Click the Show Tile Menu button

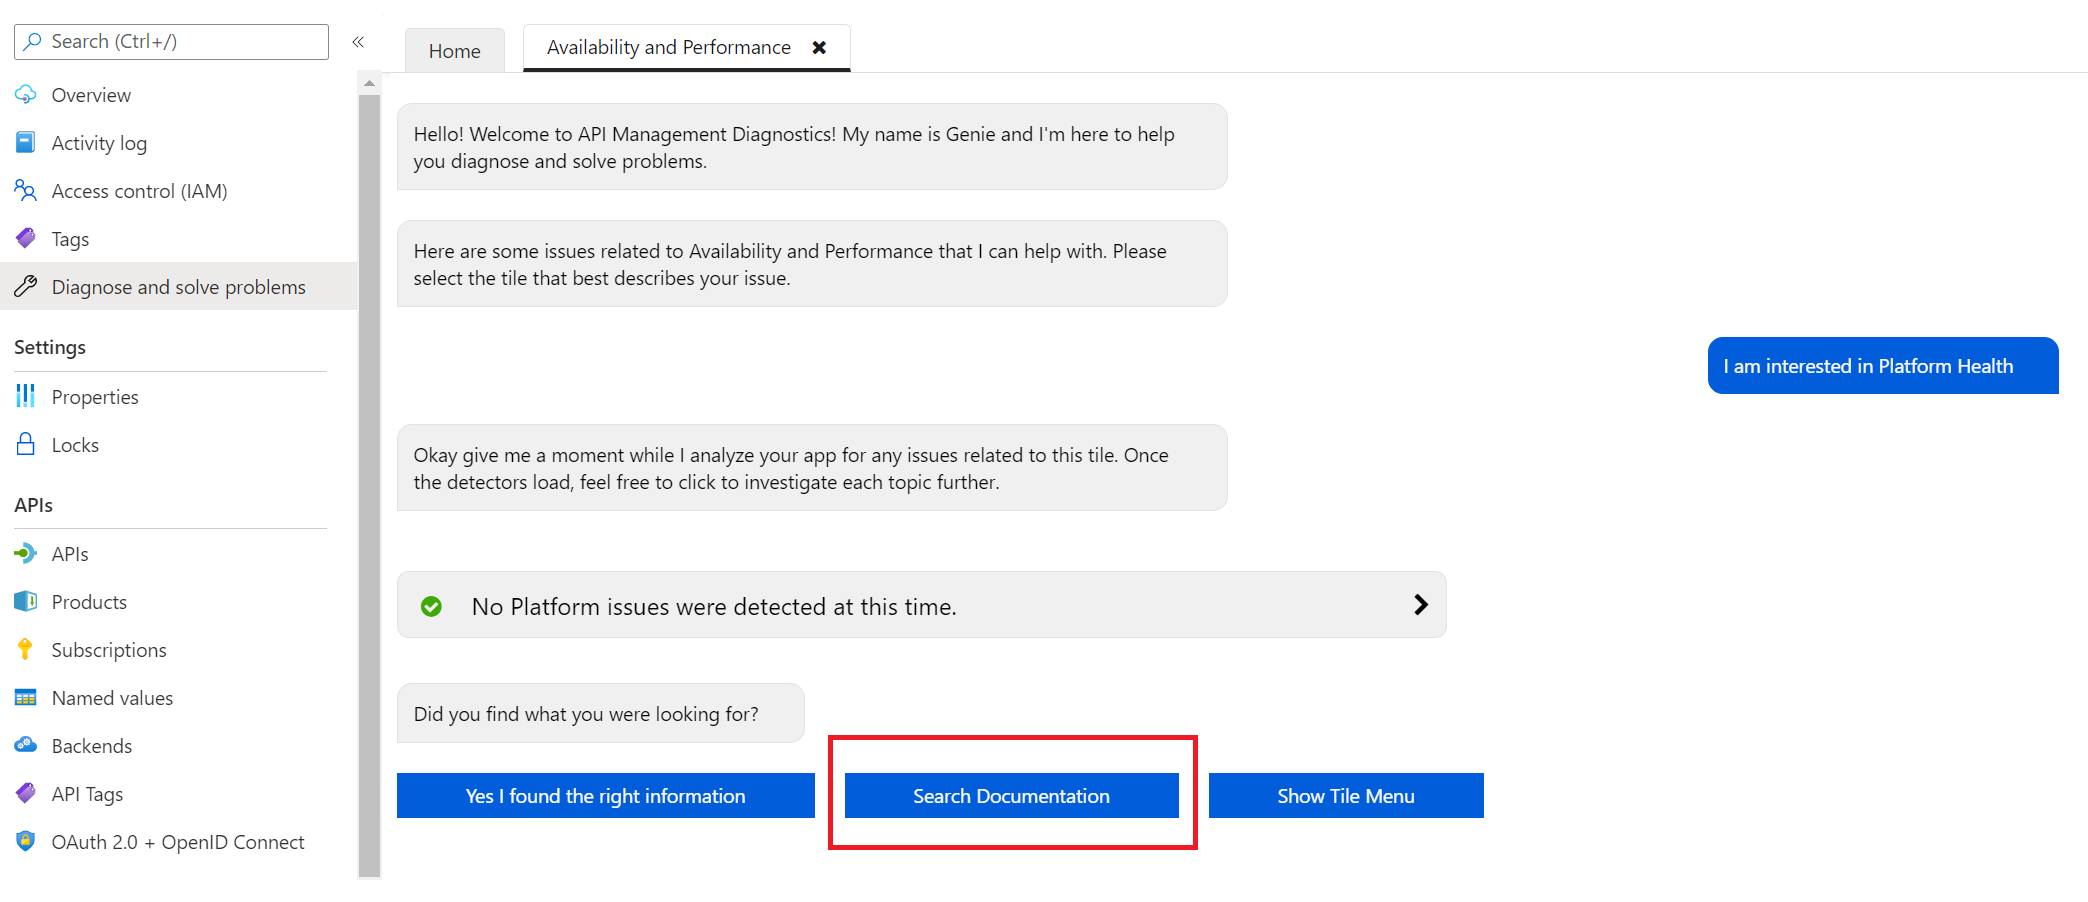(x=1345, y=795)
